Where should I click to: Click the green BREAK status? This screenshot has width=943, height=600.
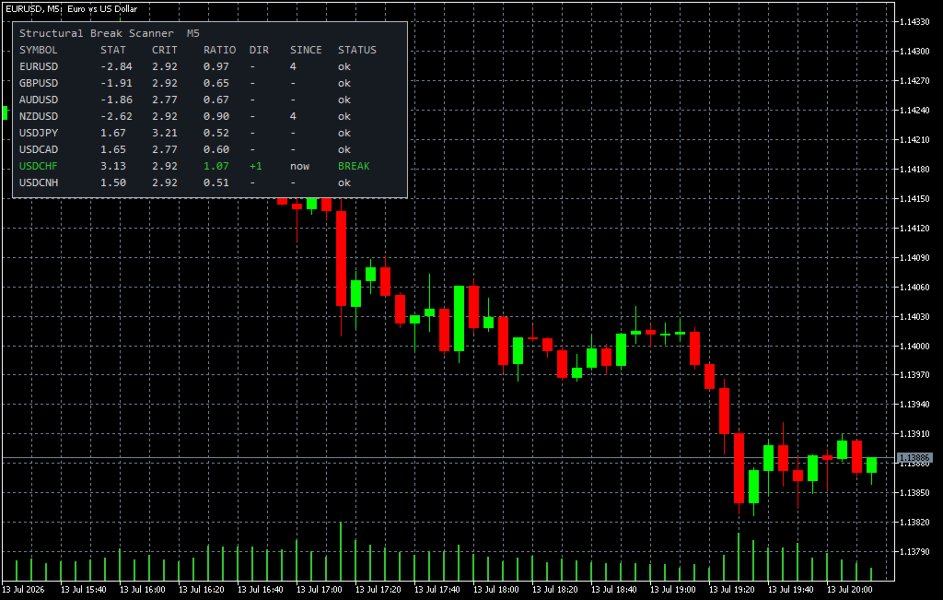[x=354, y=166]
